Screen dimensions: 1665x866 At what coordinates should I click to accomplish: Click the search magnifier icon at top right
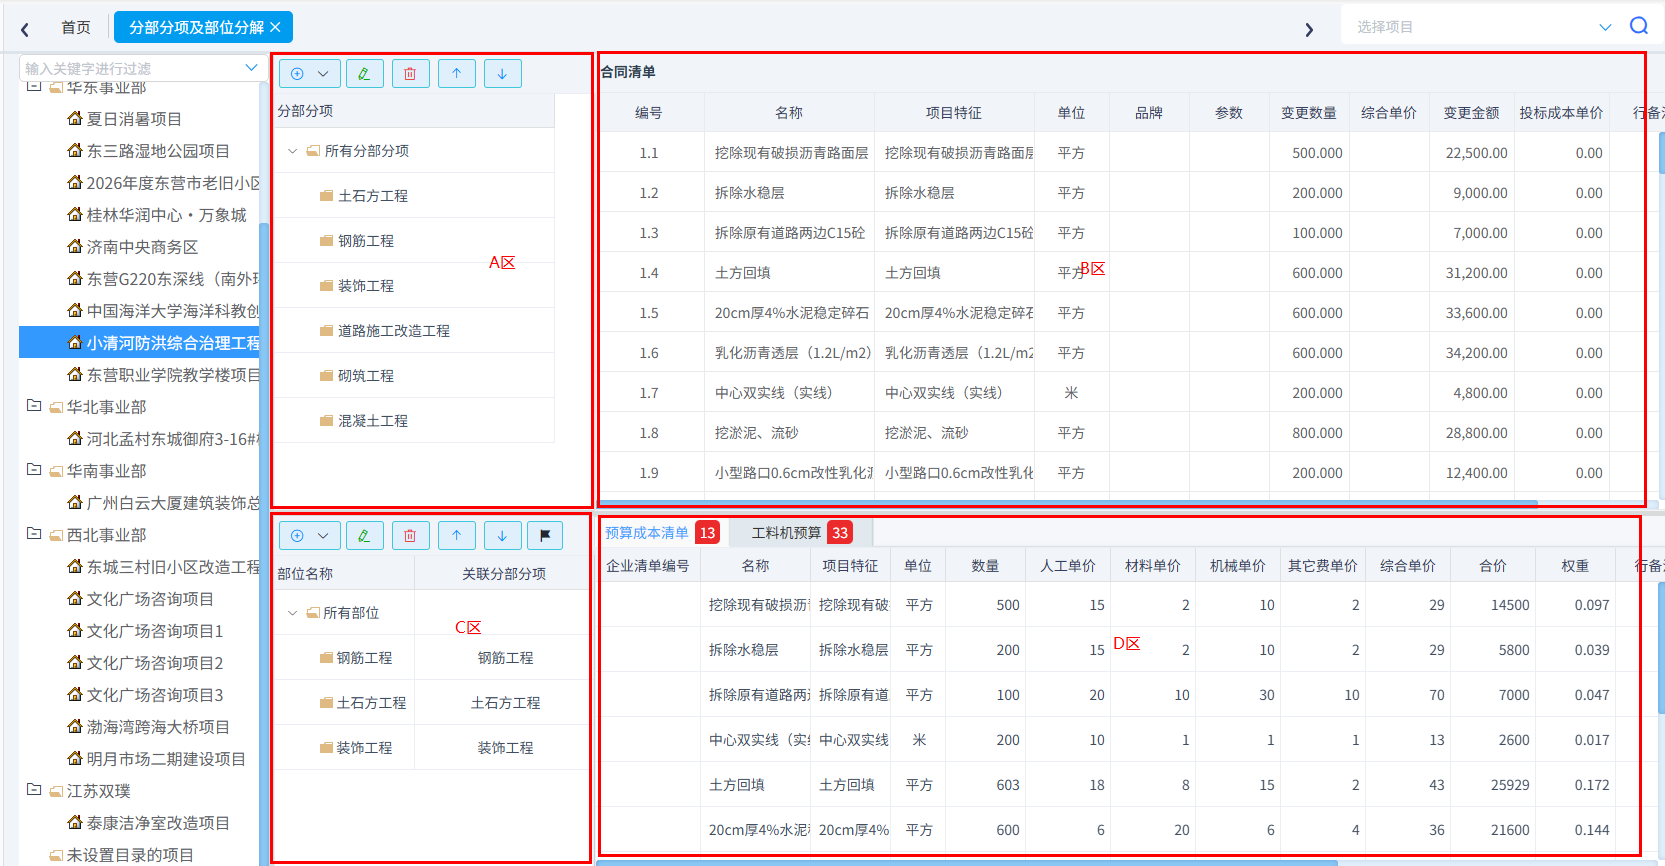1639,26
